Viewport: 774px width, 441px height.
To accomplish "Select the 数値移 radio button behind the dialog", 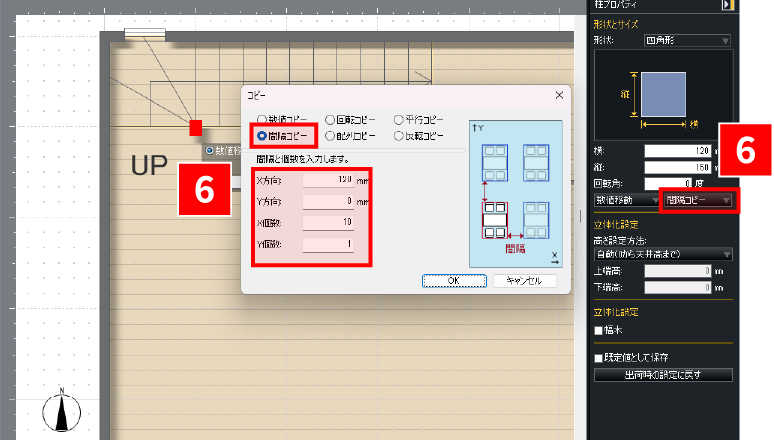I will tap(210, 150).
